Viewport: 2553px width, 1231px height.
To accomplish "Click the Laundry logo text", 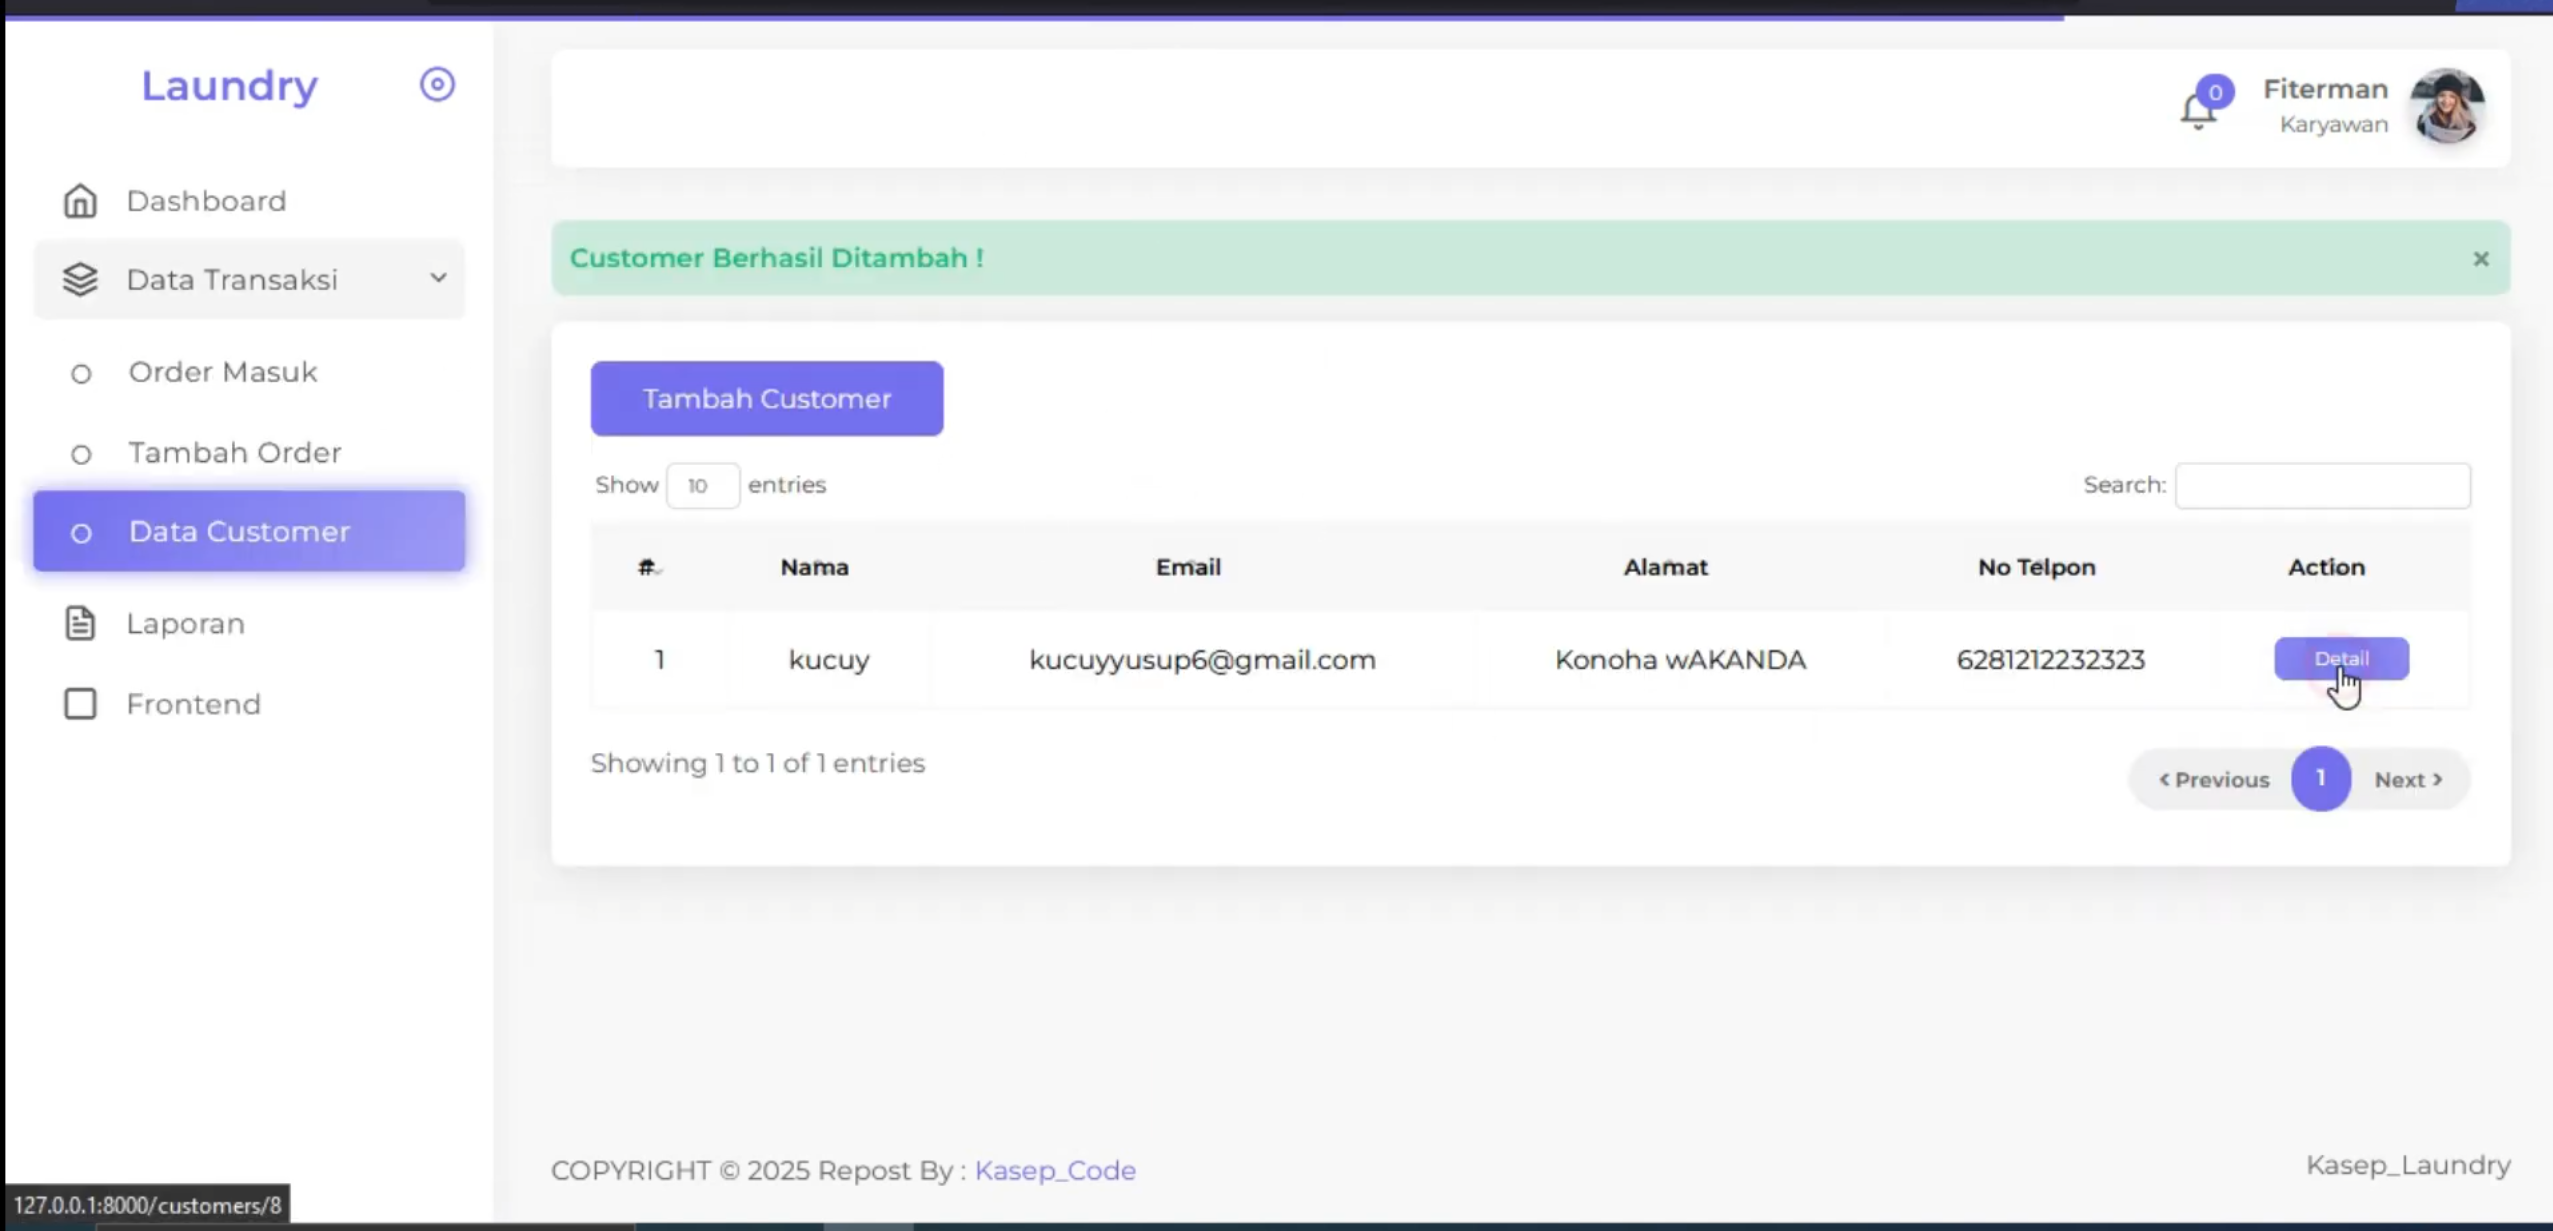I will (x=229, y=86).
